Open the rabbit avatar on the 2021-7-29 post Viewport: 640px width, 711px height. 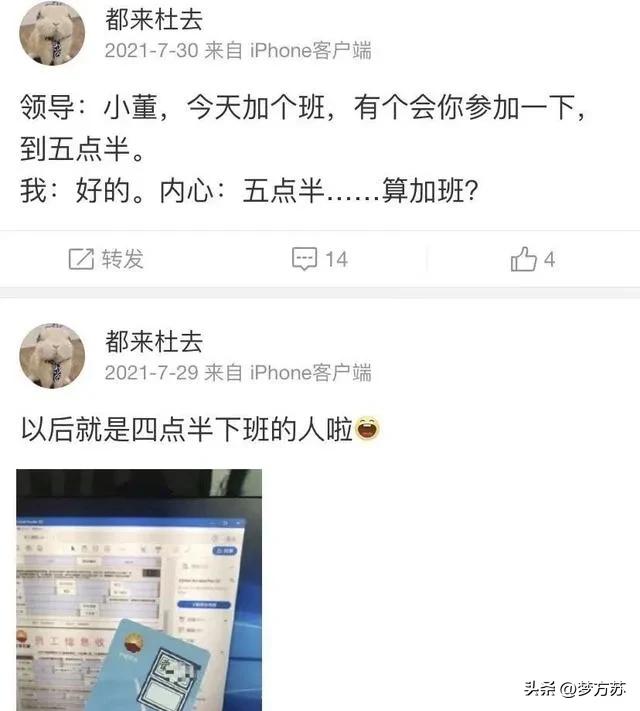(52, 356)
